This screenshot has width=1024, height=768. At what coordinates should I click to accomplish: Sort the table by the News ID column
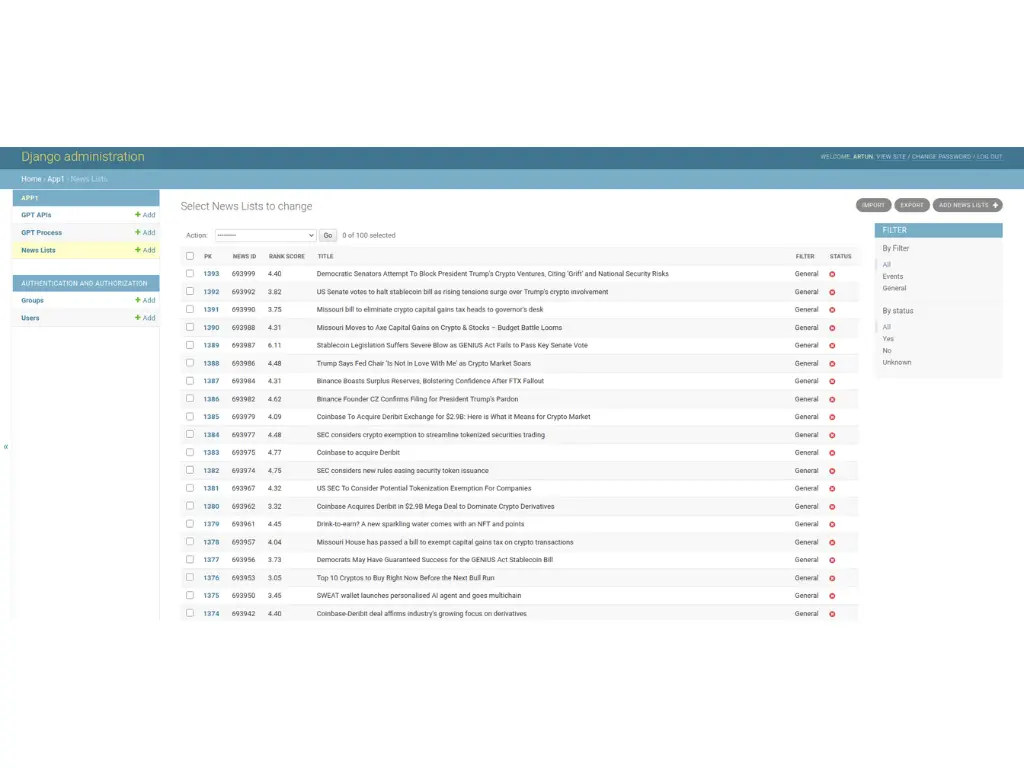click(244, 257)
